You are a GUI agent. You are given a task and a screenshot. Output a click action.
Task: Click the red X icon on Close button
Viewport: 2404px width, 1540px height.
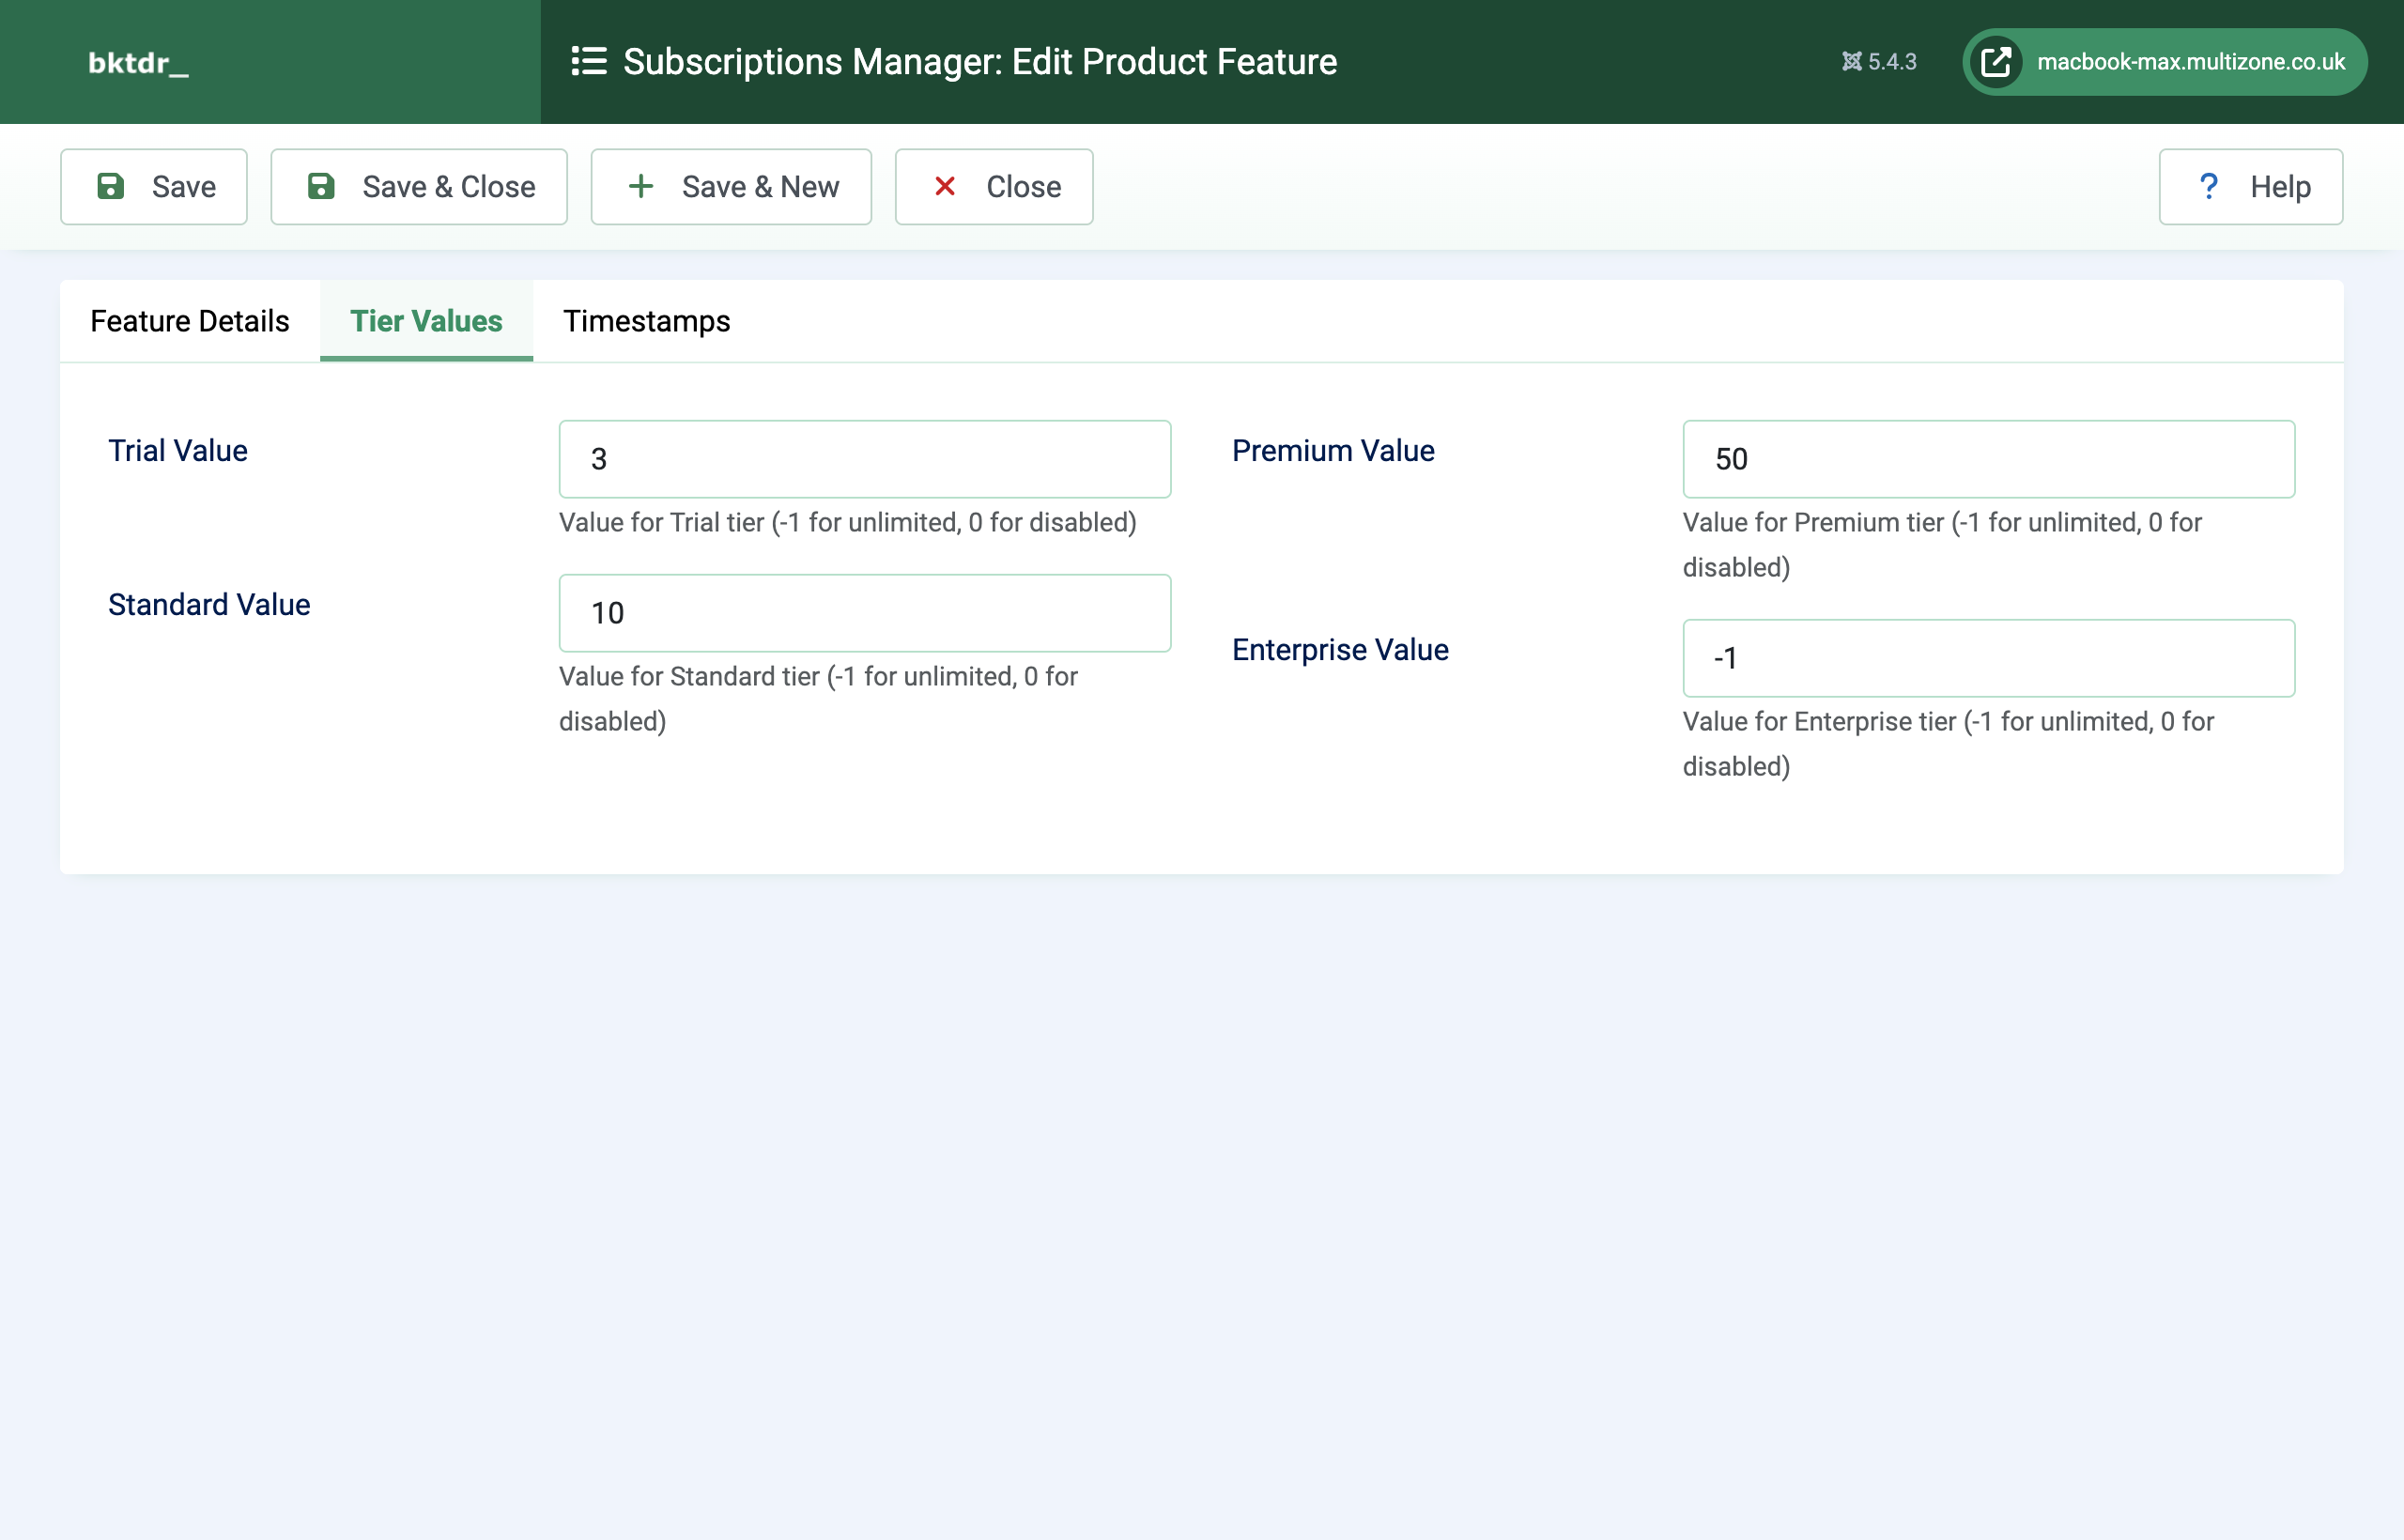(944, 186)
